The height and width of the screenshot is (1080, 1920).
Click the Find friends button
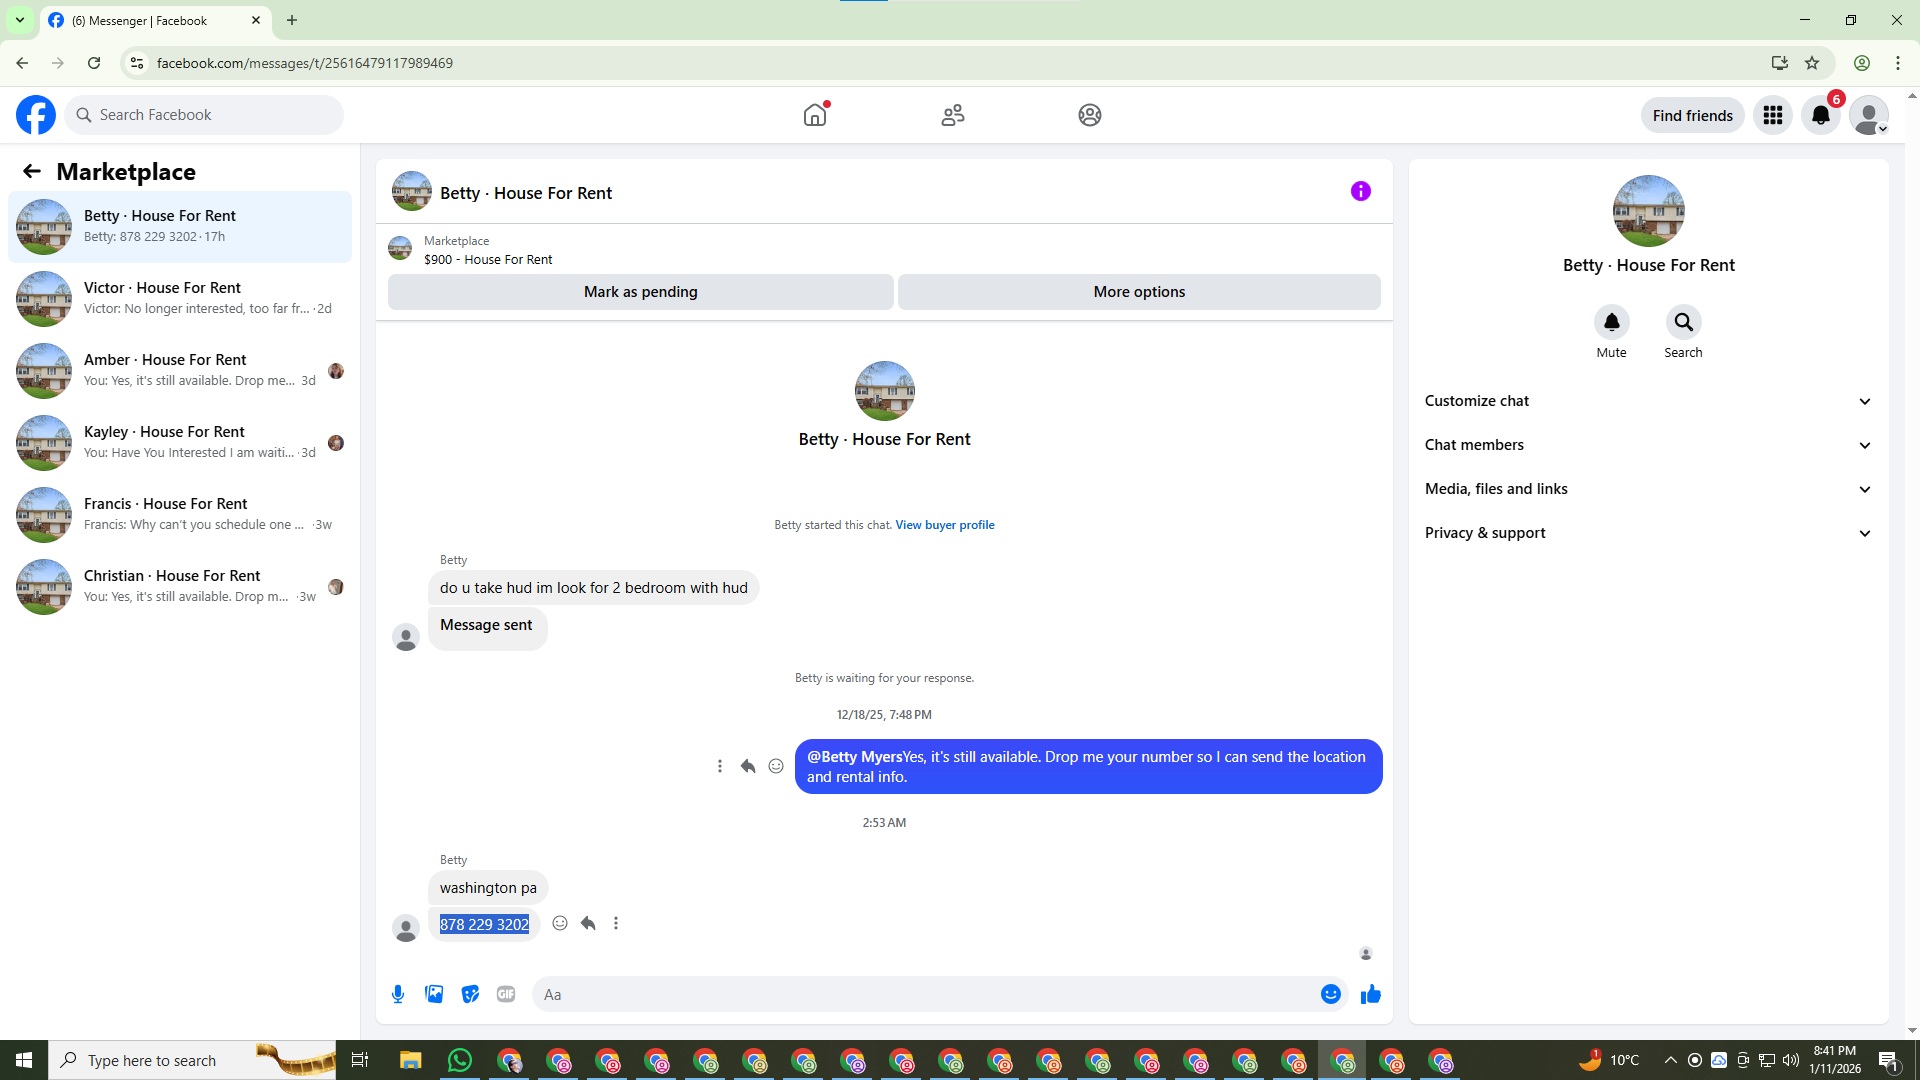tap(1693, 115)
